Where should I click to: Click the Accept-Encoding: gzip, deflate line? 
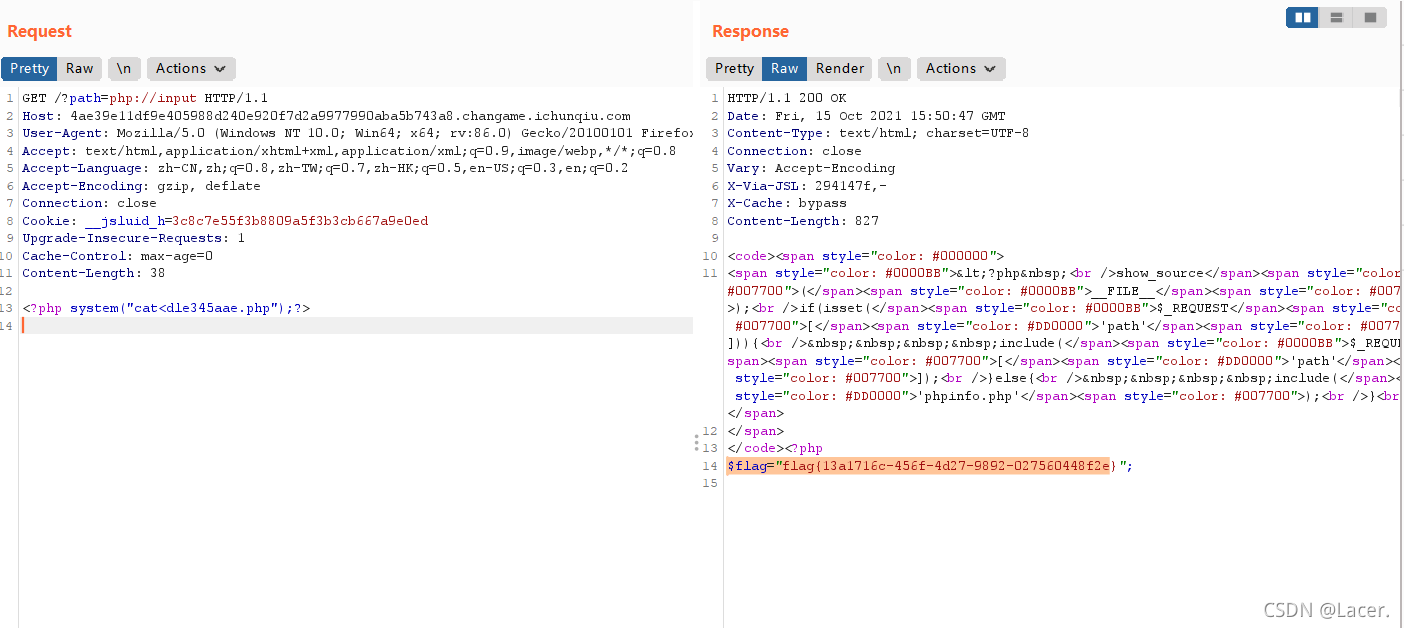tap(141, 186)
